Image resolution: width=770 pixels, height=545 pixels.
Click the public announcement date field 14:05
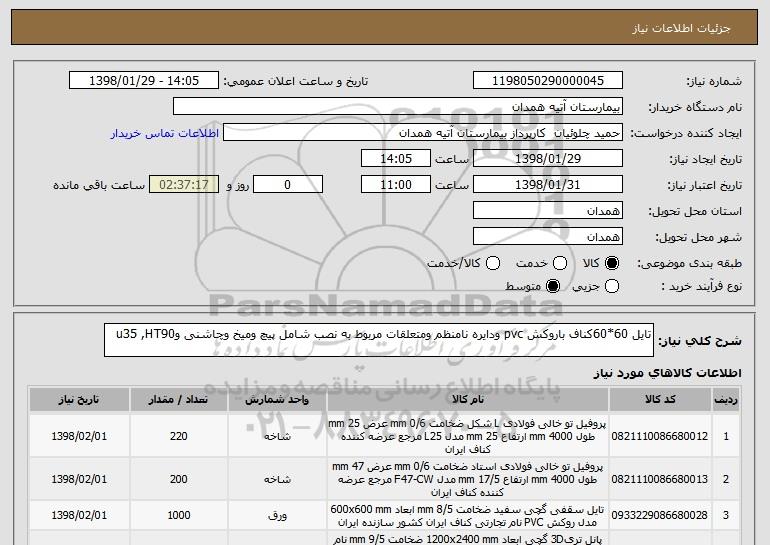pos(144,81)
